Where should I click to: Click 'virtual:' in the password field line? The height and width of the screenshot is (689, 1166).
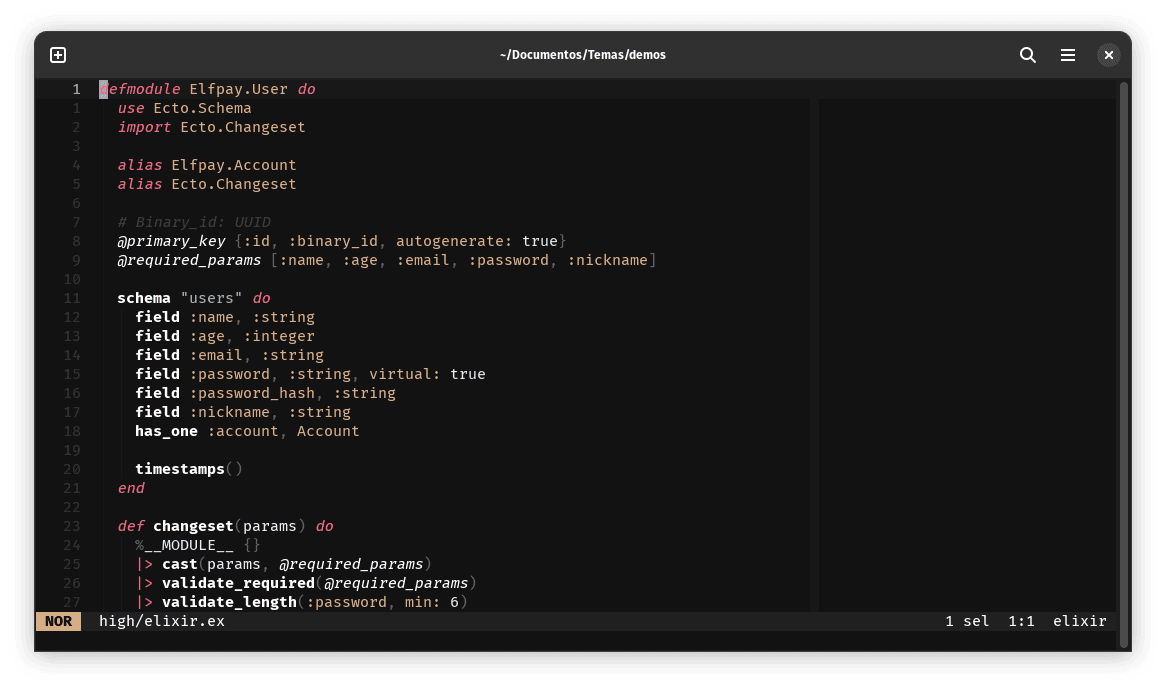click(405, 374)
